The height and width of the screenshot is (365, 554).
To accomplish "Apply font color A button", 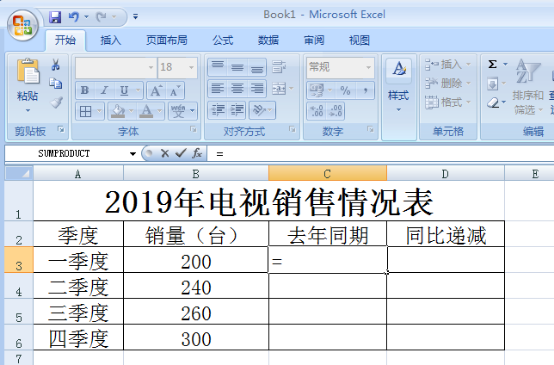I will click(146, 111).
